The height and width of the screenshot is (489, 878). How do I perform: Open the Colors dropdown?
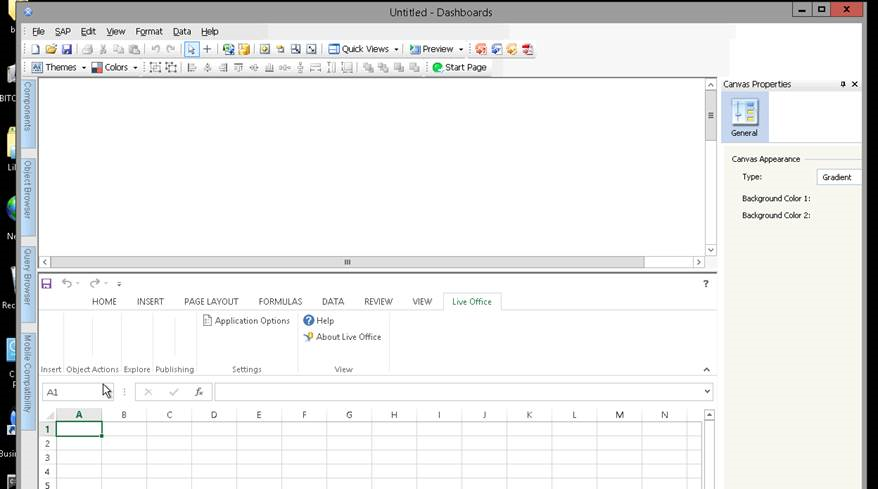135,67
